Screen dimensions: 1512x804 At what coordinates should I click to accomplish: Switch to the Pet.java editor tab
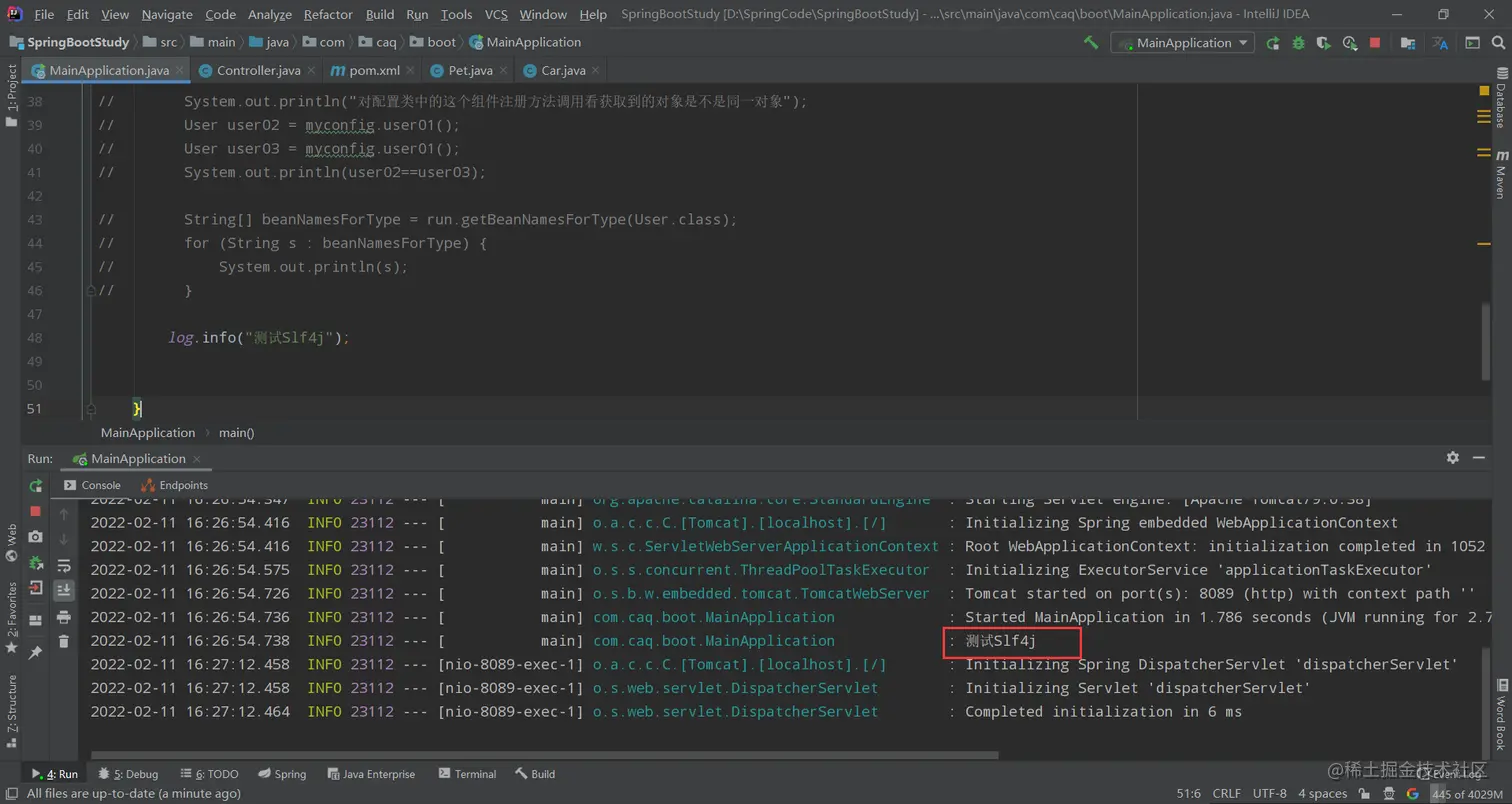pyautogui.click(x=469, y=71)
